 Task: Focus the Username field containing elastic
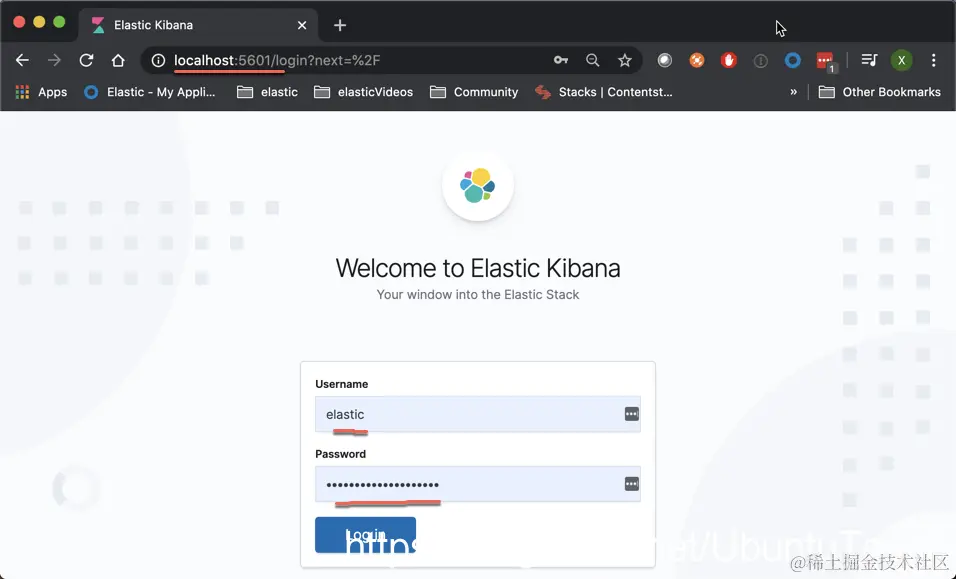click(477, 414)
